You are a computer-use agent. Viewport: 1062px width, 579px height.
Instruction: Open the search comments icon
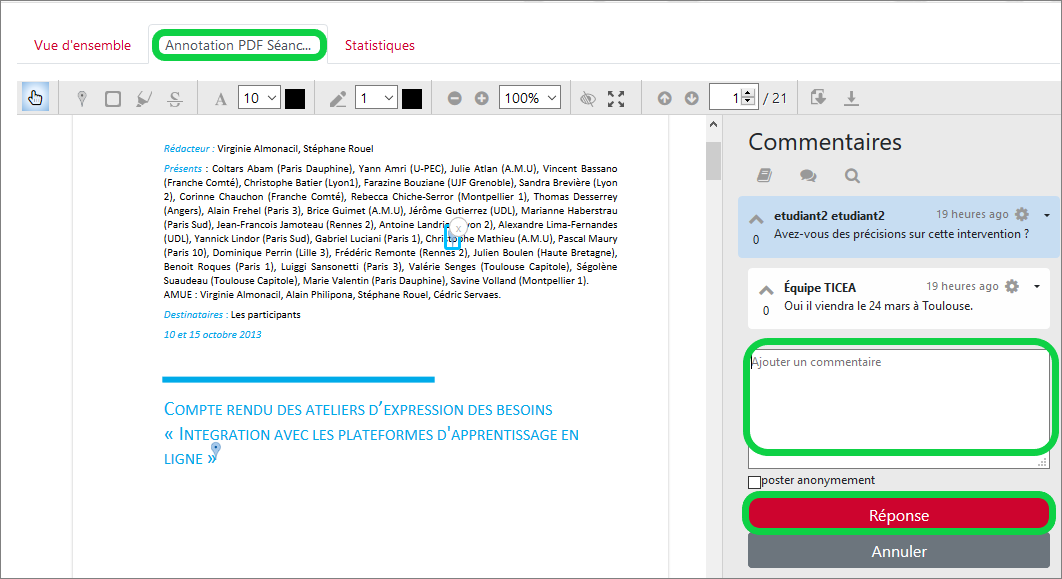(852, 176)
